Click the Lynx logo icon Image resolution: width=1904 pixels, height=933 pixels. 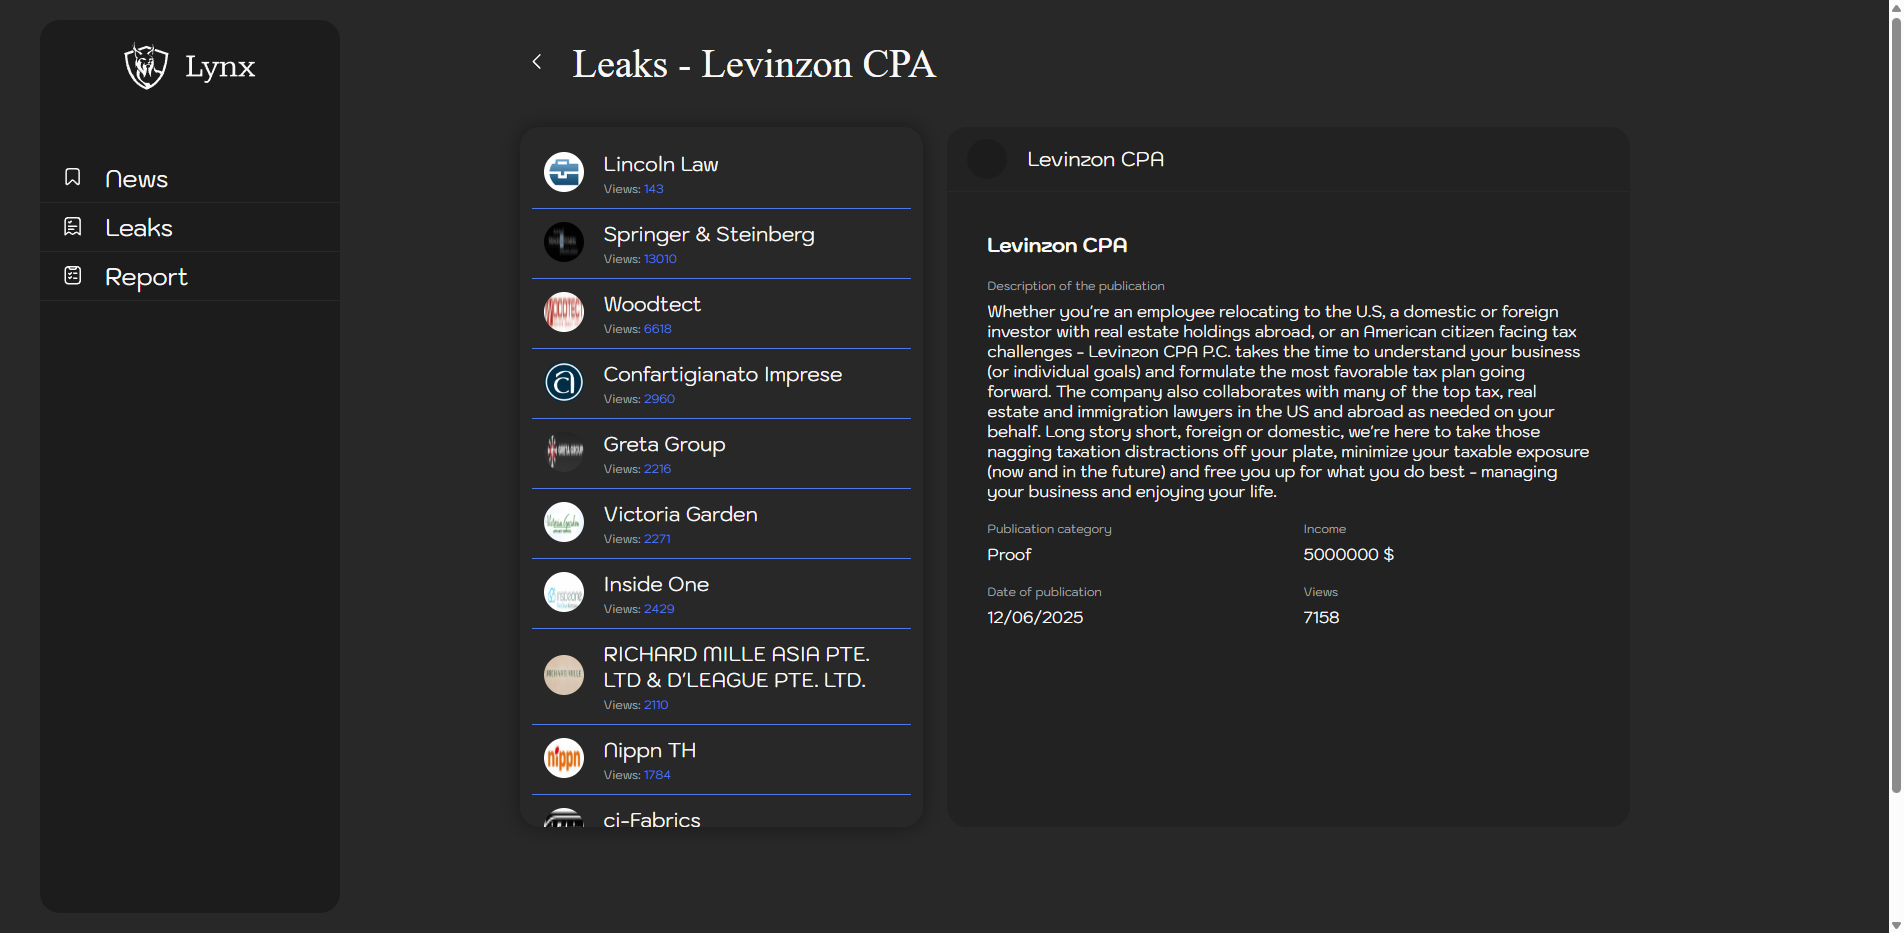coord(146,66)
